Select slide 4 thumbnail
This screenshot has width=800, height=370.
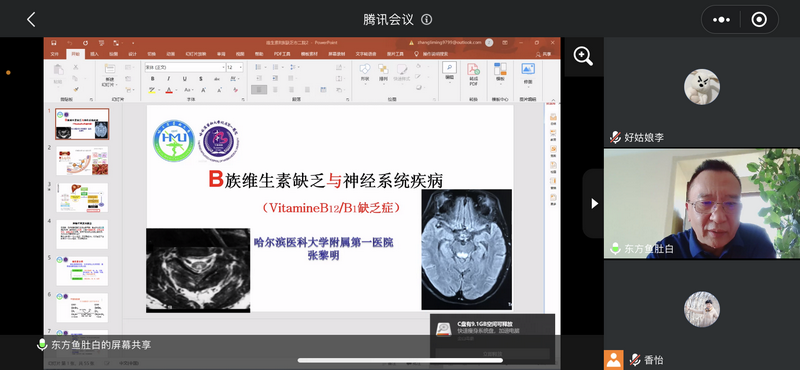pos(82,234)
